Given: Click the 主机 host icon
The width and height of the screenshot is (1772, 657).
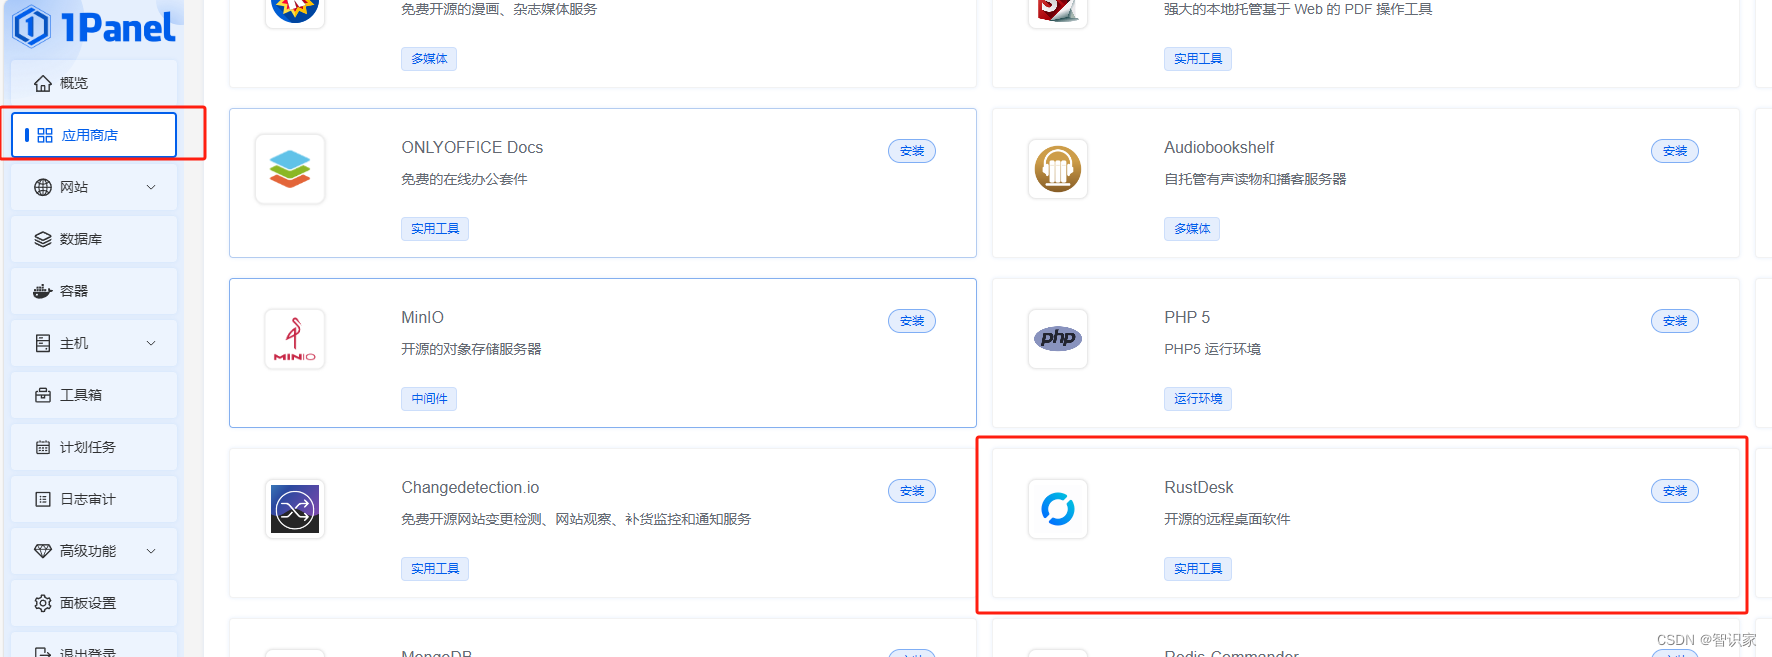Looking at the screenshot, I should 43,343.
